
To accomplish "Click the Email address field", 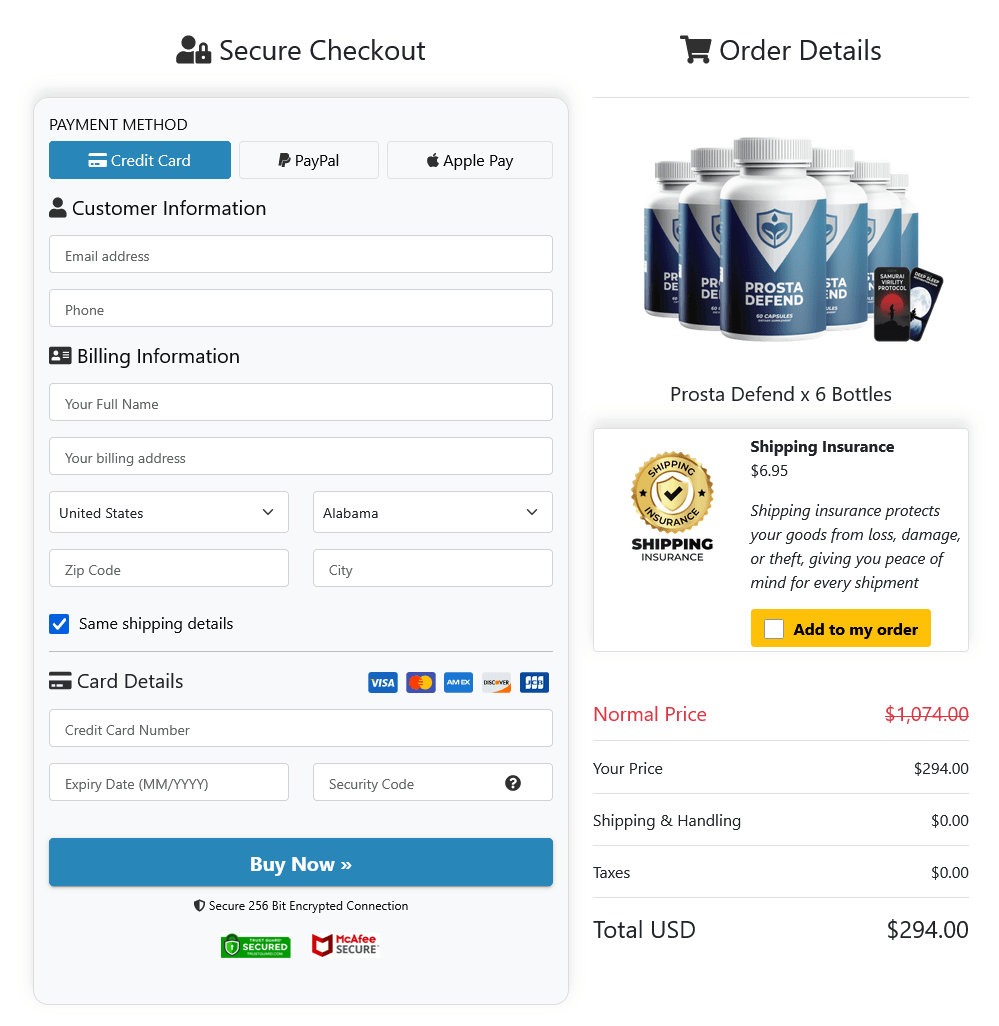I will coord(300,254).
